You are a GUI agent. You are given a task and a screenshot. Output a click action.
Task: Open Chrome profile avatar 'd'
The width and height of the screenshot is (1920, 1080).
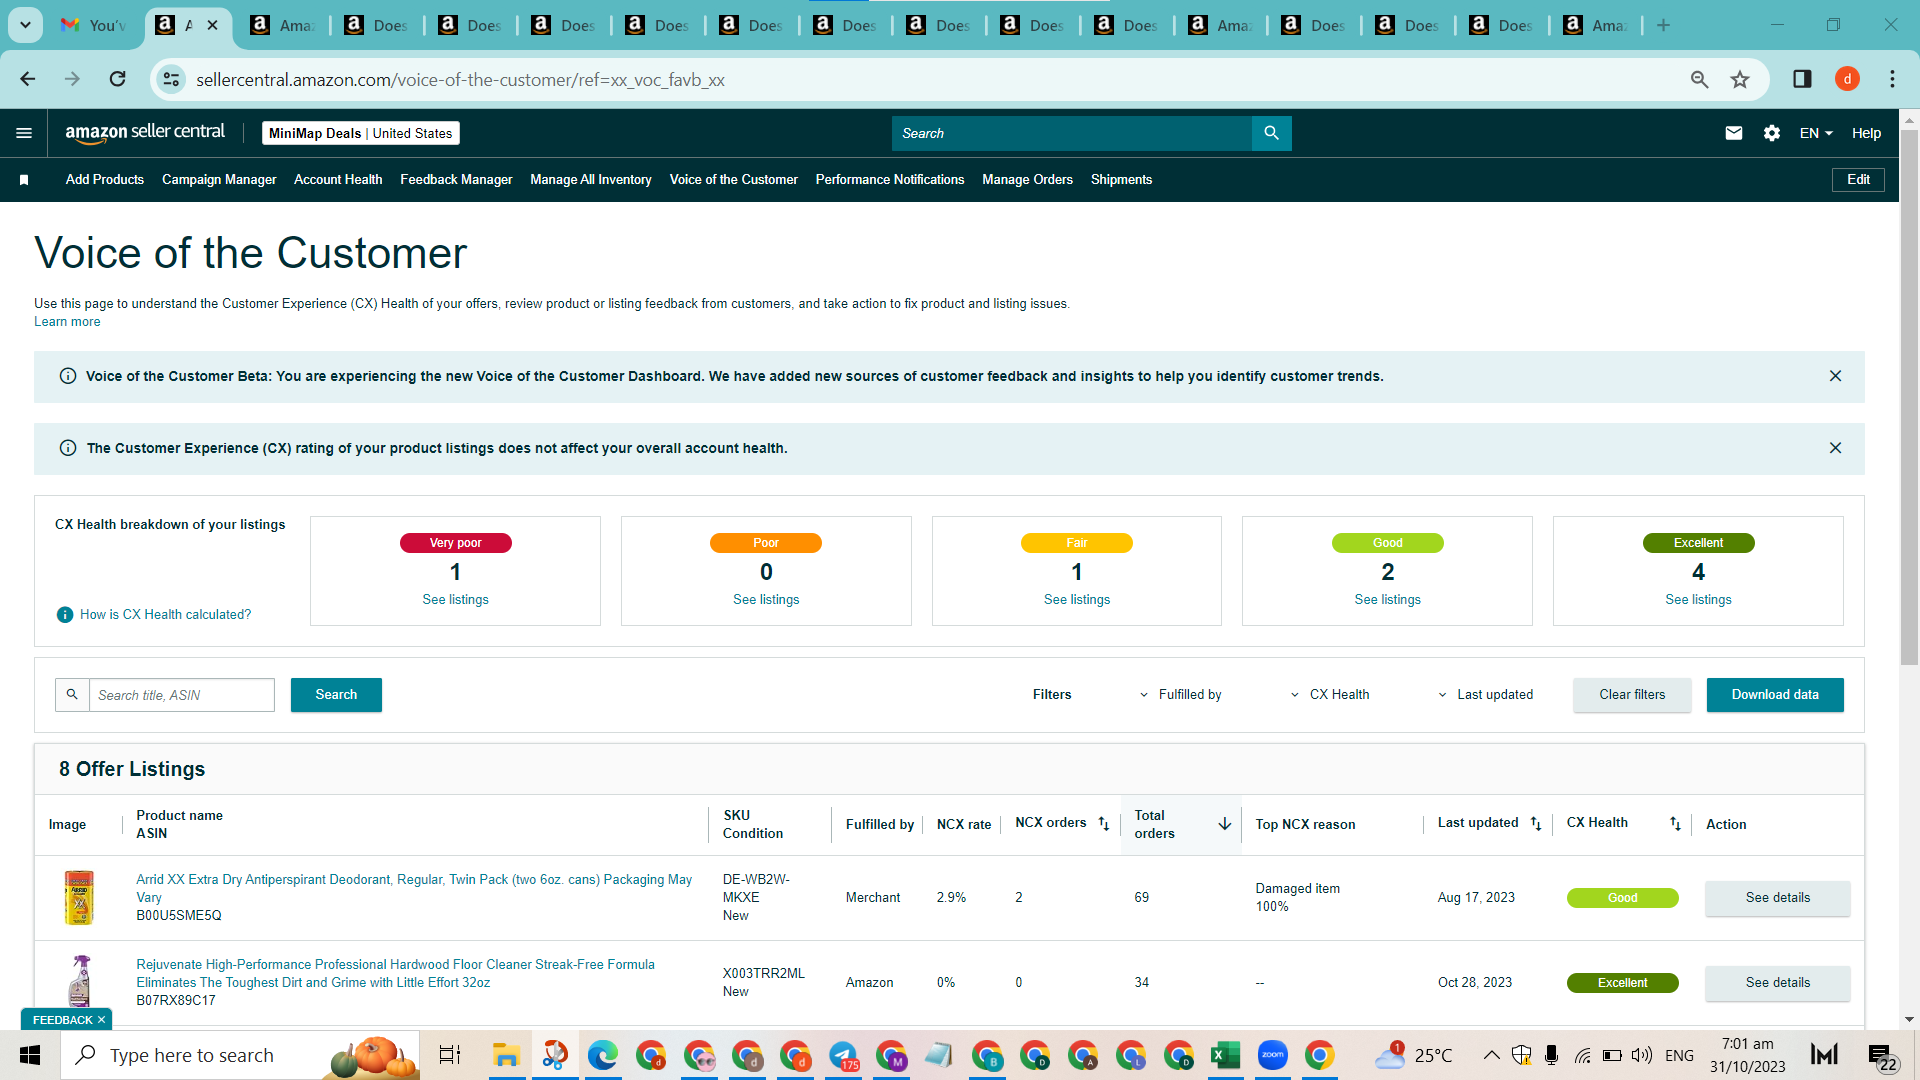[x=1847, y=79]
